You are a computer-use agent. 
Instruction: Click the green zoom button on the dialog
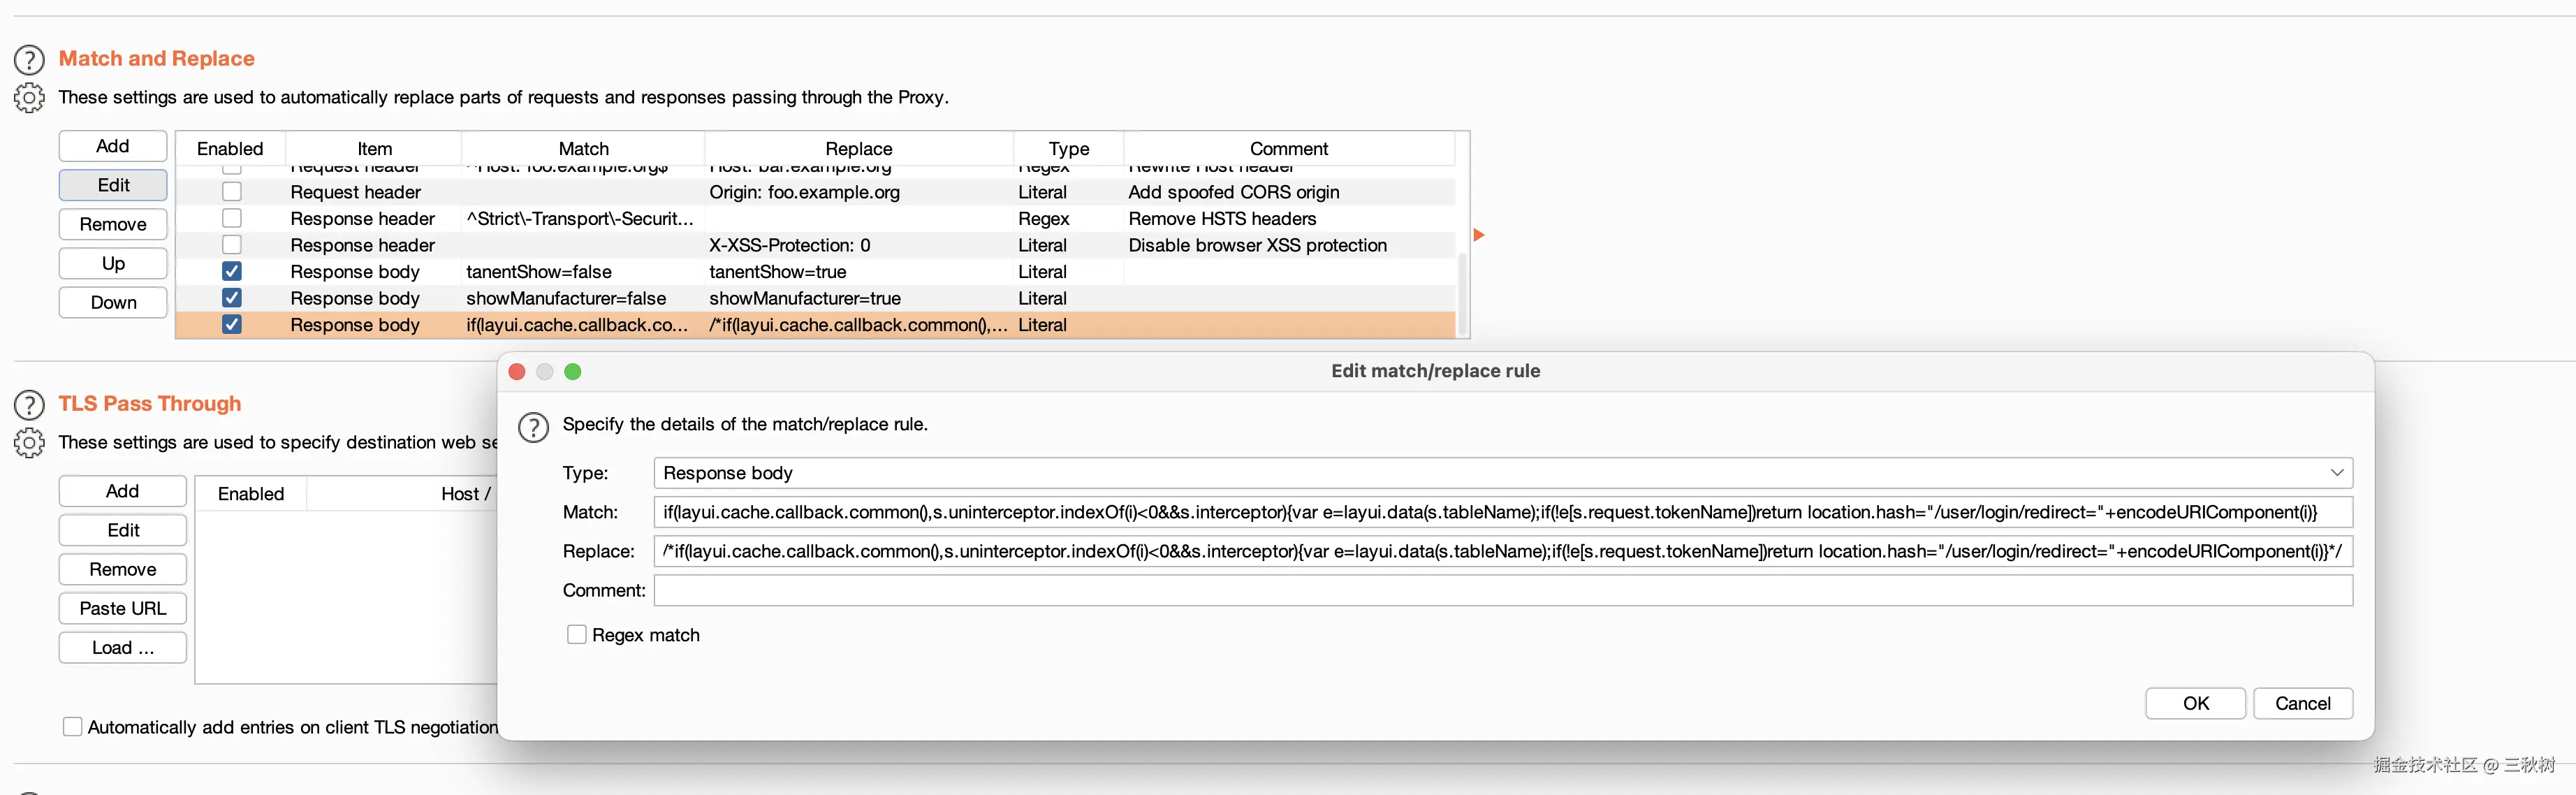click(x=573, y=372)
